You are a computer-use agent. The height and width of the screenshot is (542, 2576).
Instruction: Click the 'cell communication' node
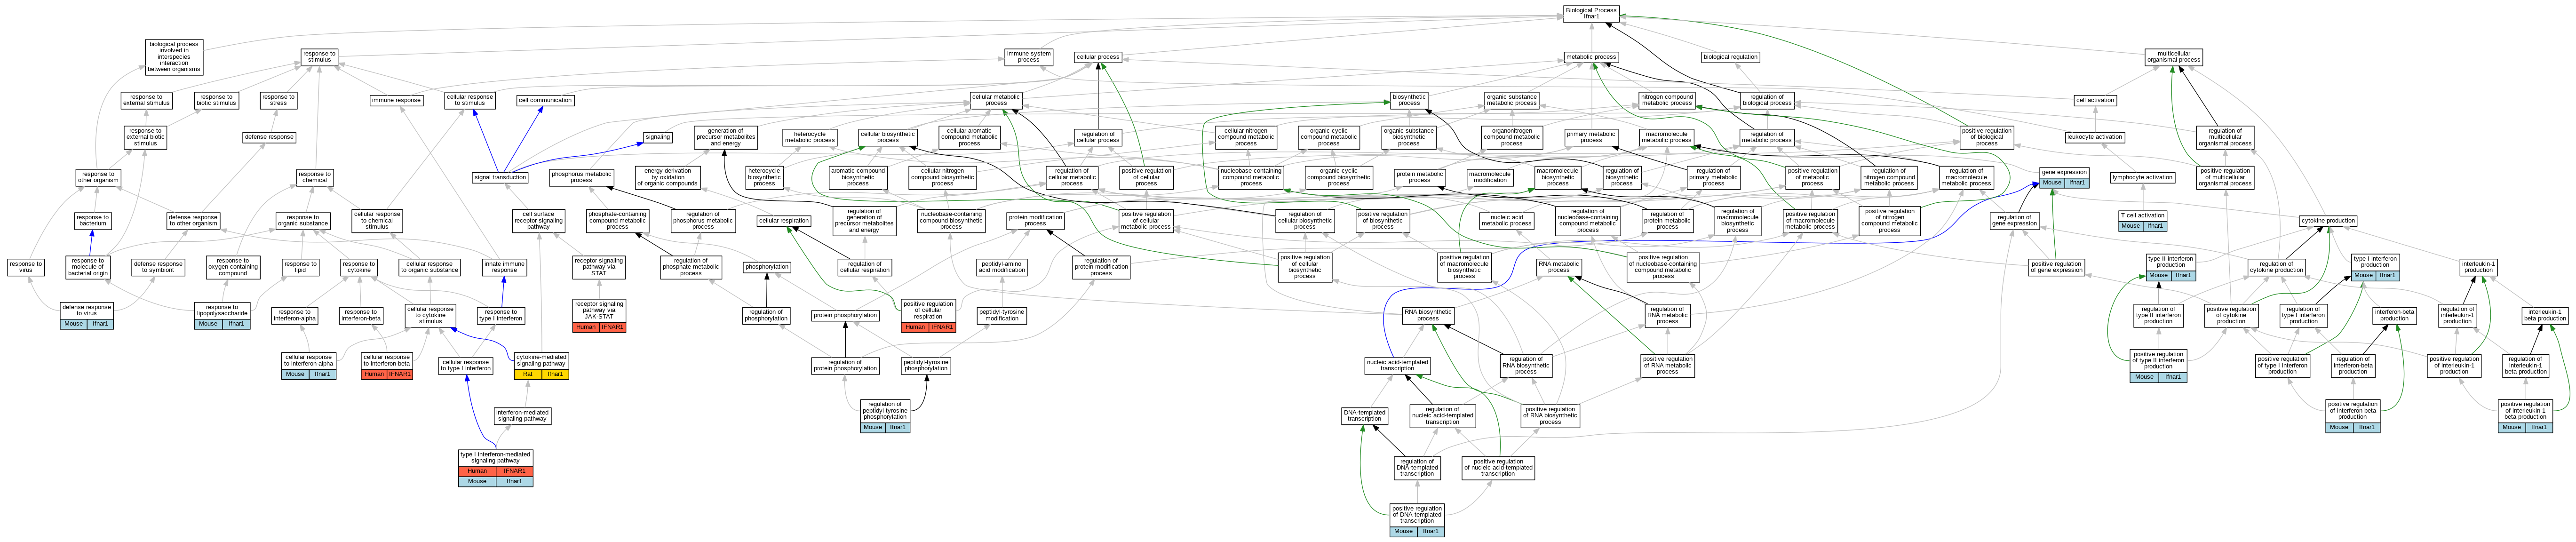[545, 100]
